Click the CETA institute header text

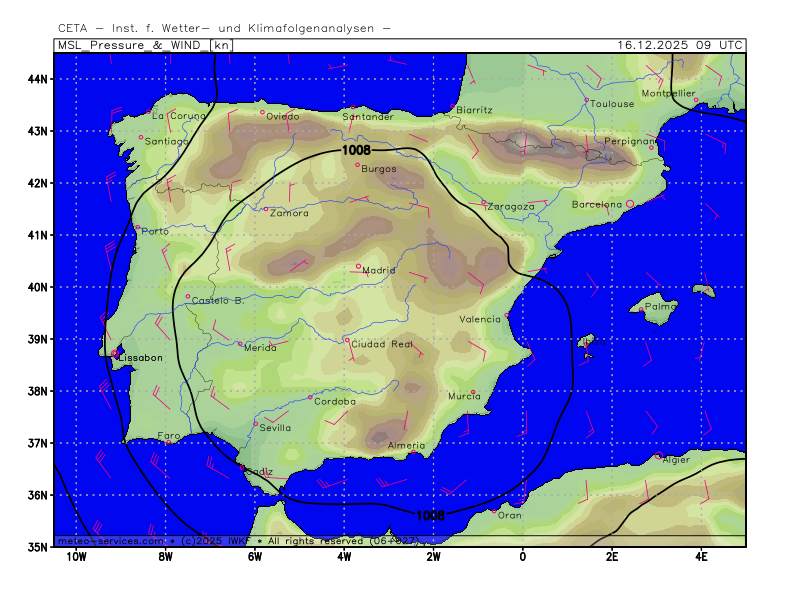(x=225, y=29)
